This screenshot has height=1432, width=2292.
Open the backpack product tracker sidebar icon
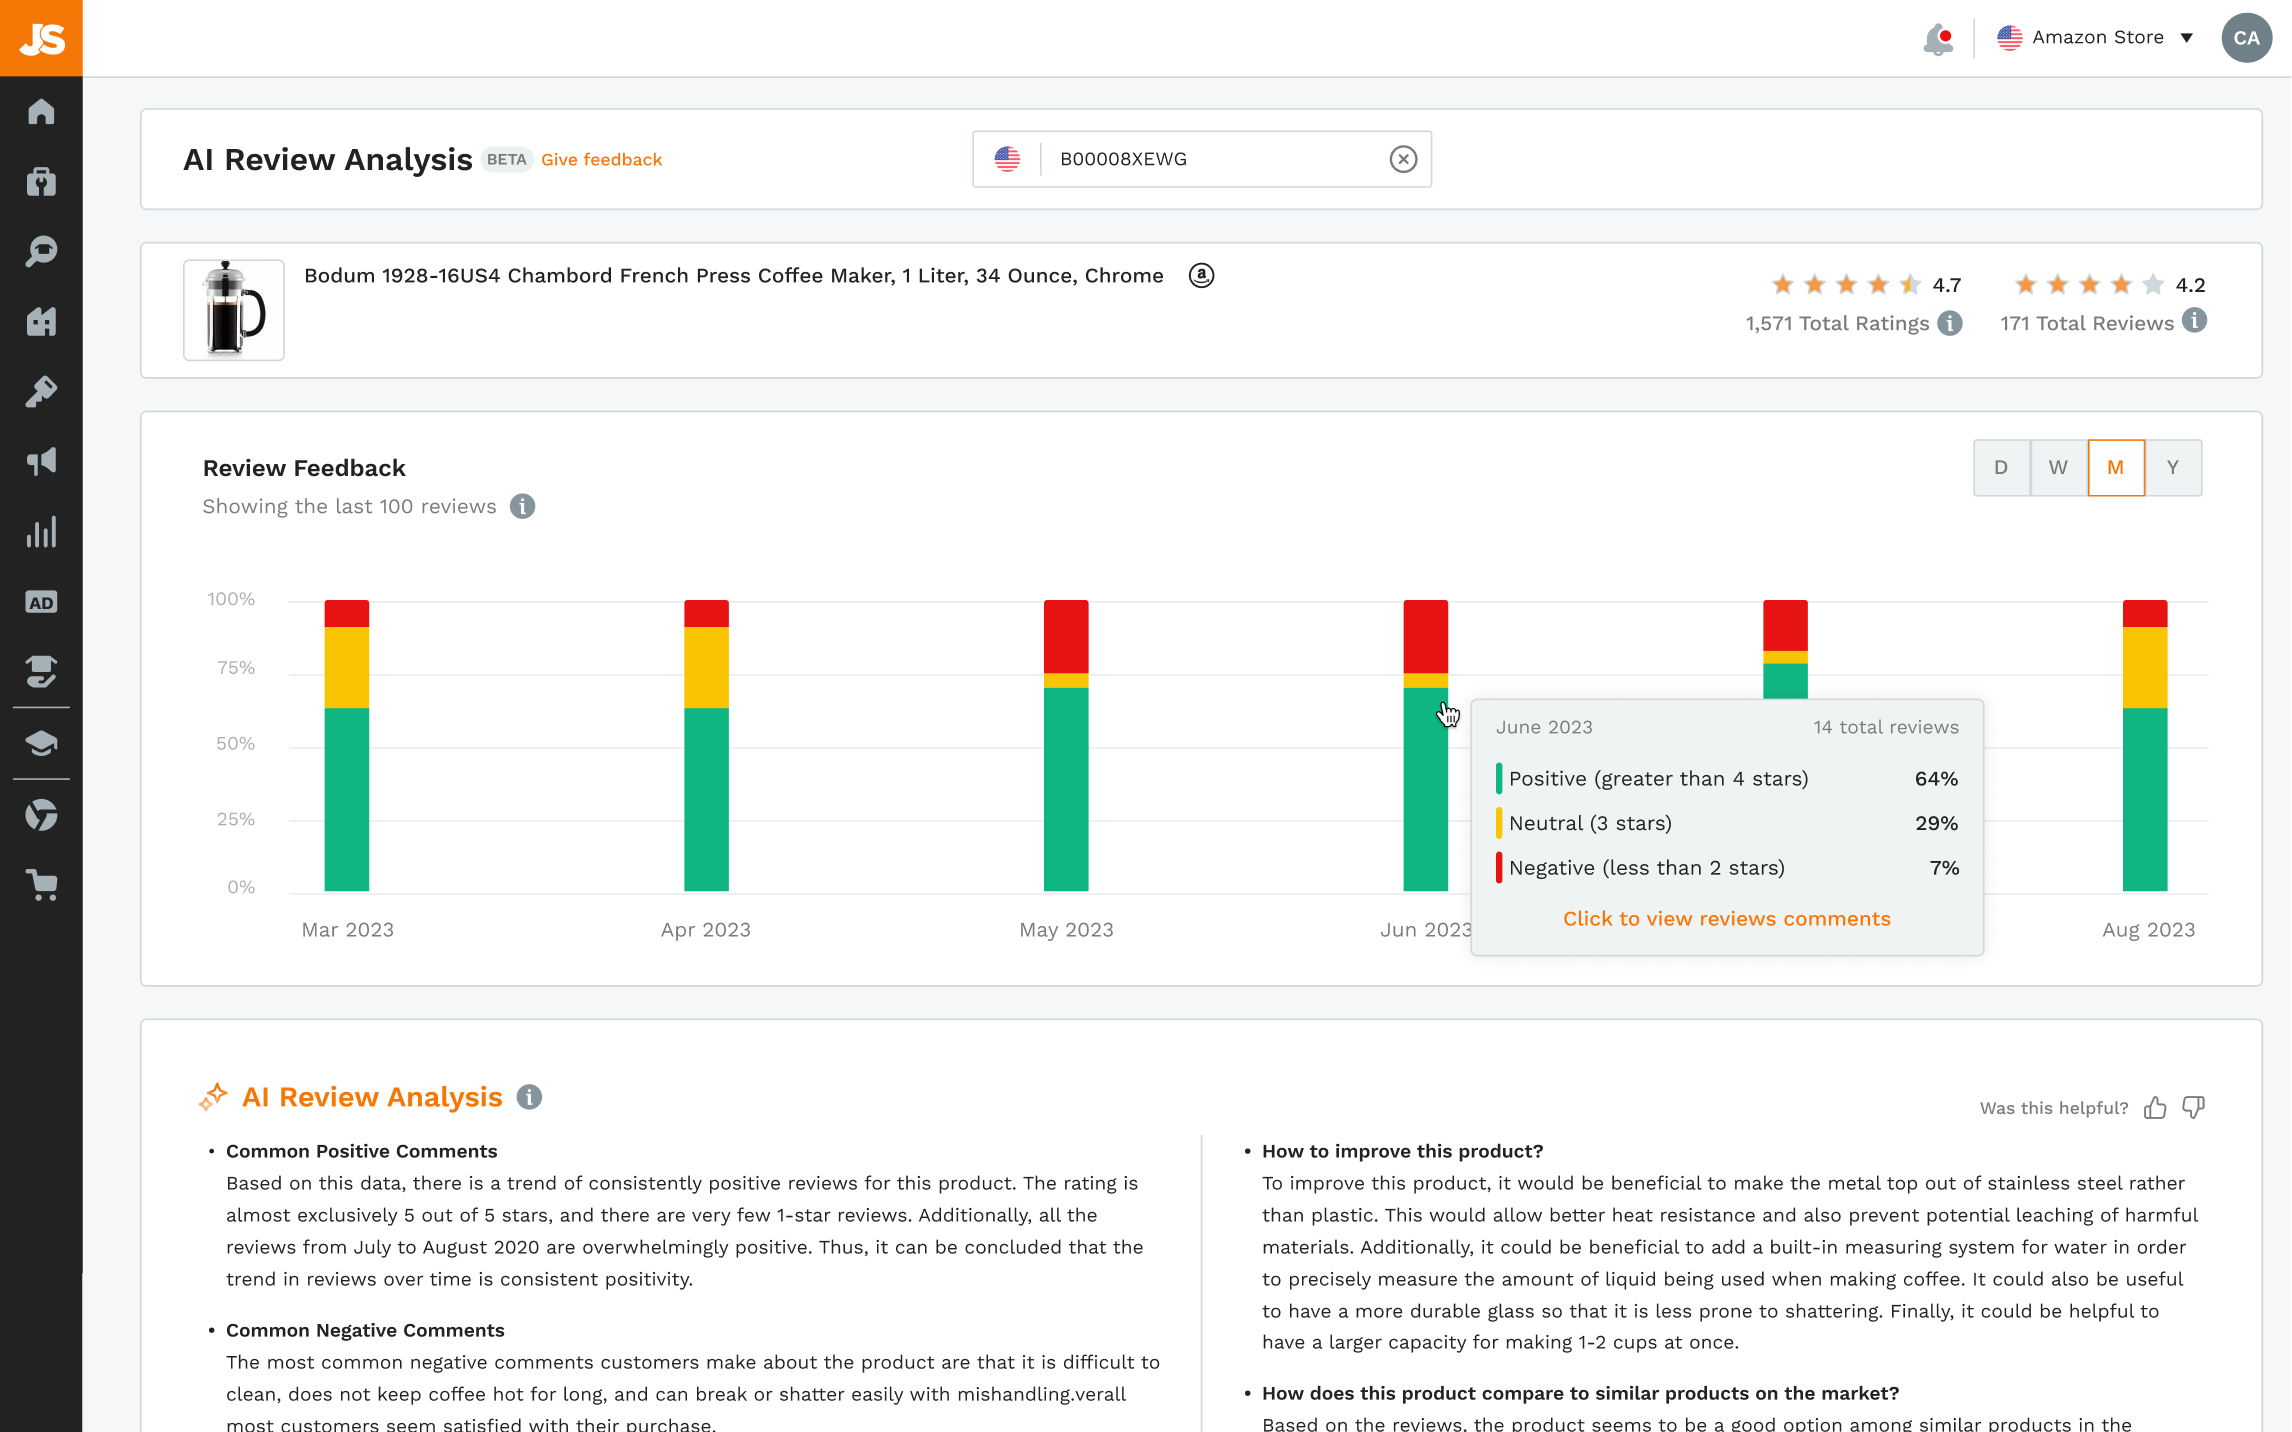(41, 181)
